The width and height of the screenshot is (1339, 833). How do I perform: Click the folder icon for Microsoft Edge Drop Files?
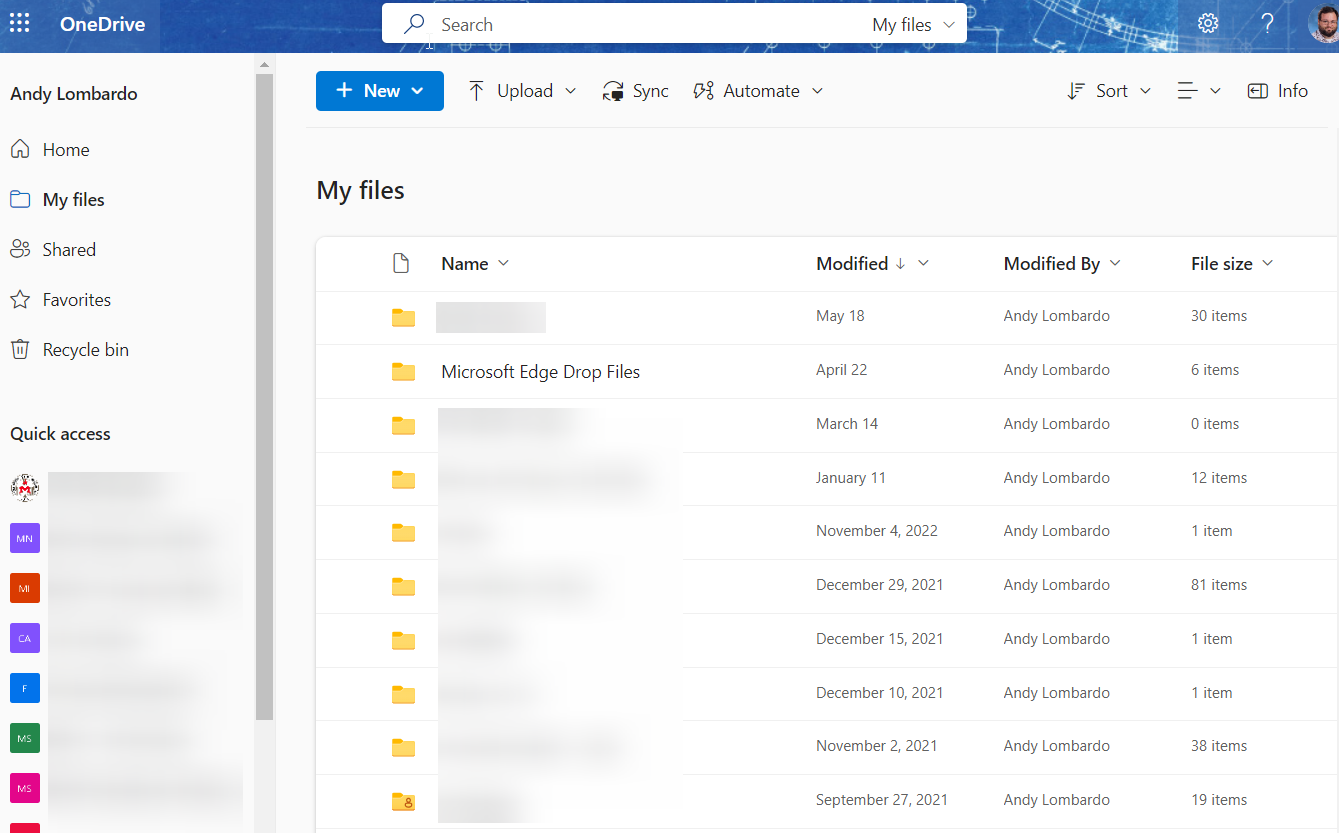(x=403, y=372)
